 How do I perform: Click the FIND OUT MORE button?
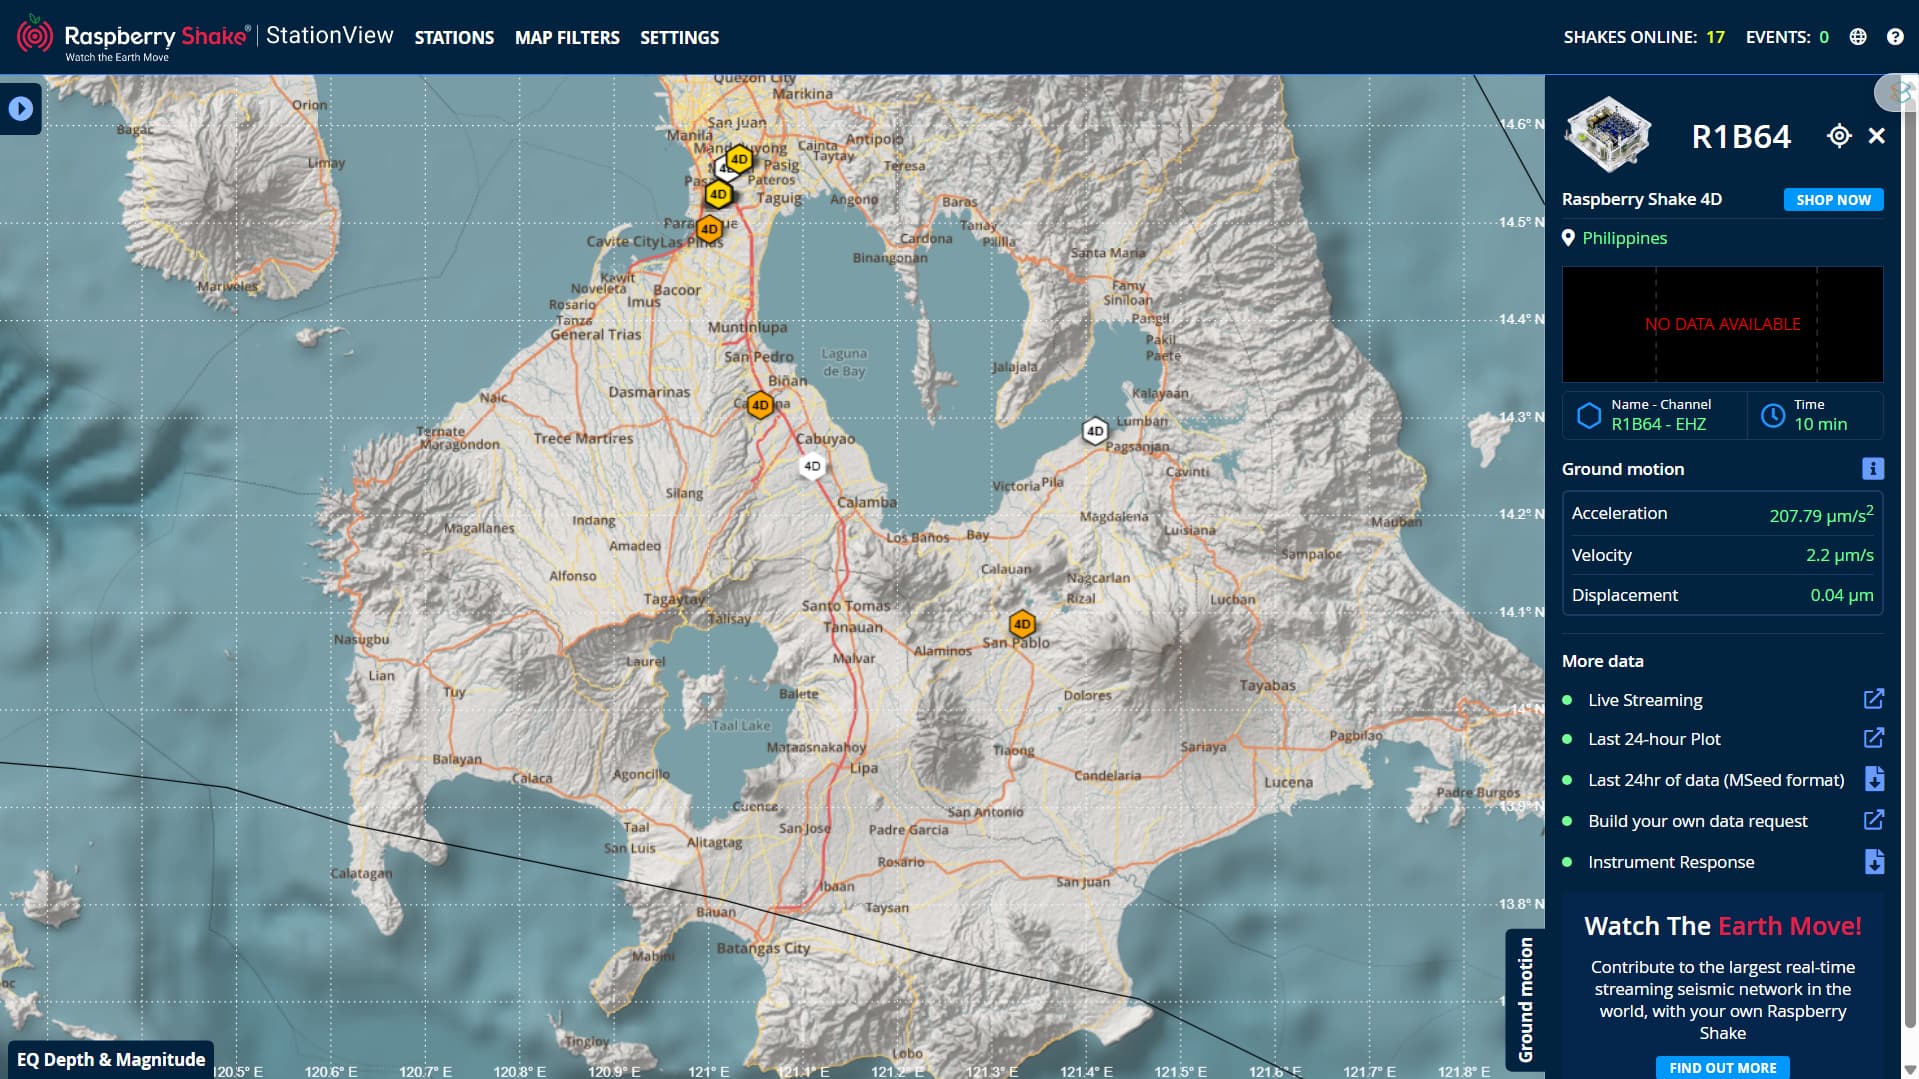(x=1722, y=1067)
